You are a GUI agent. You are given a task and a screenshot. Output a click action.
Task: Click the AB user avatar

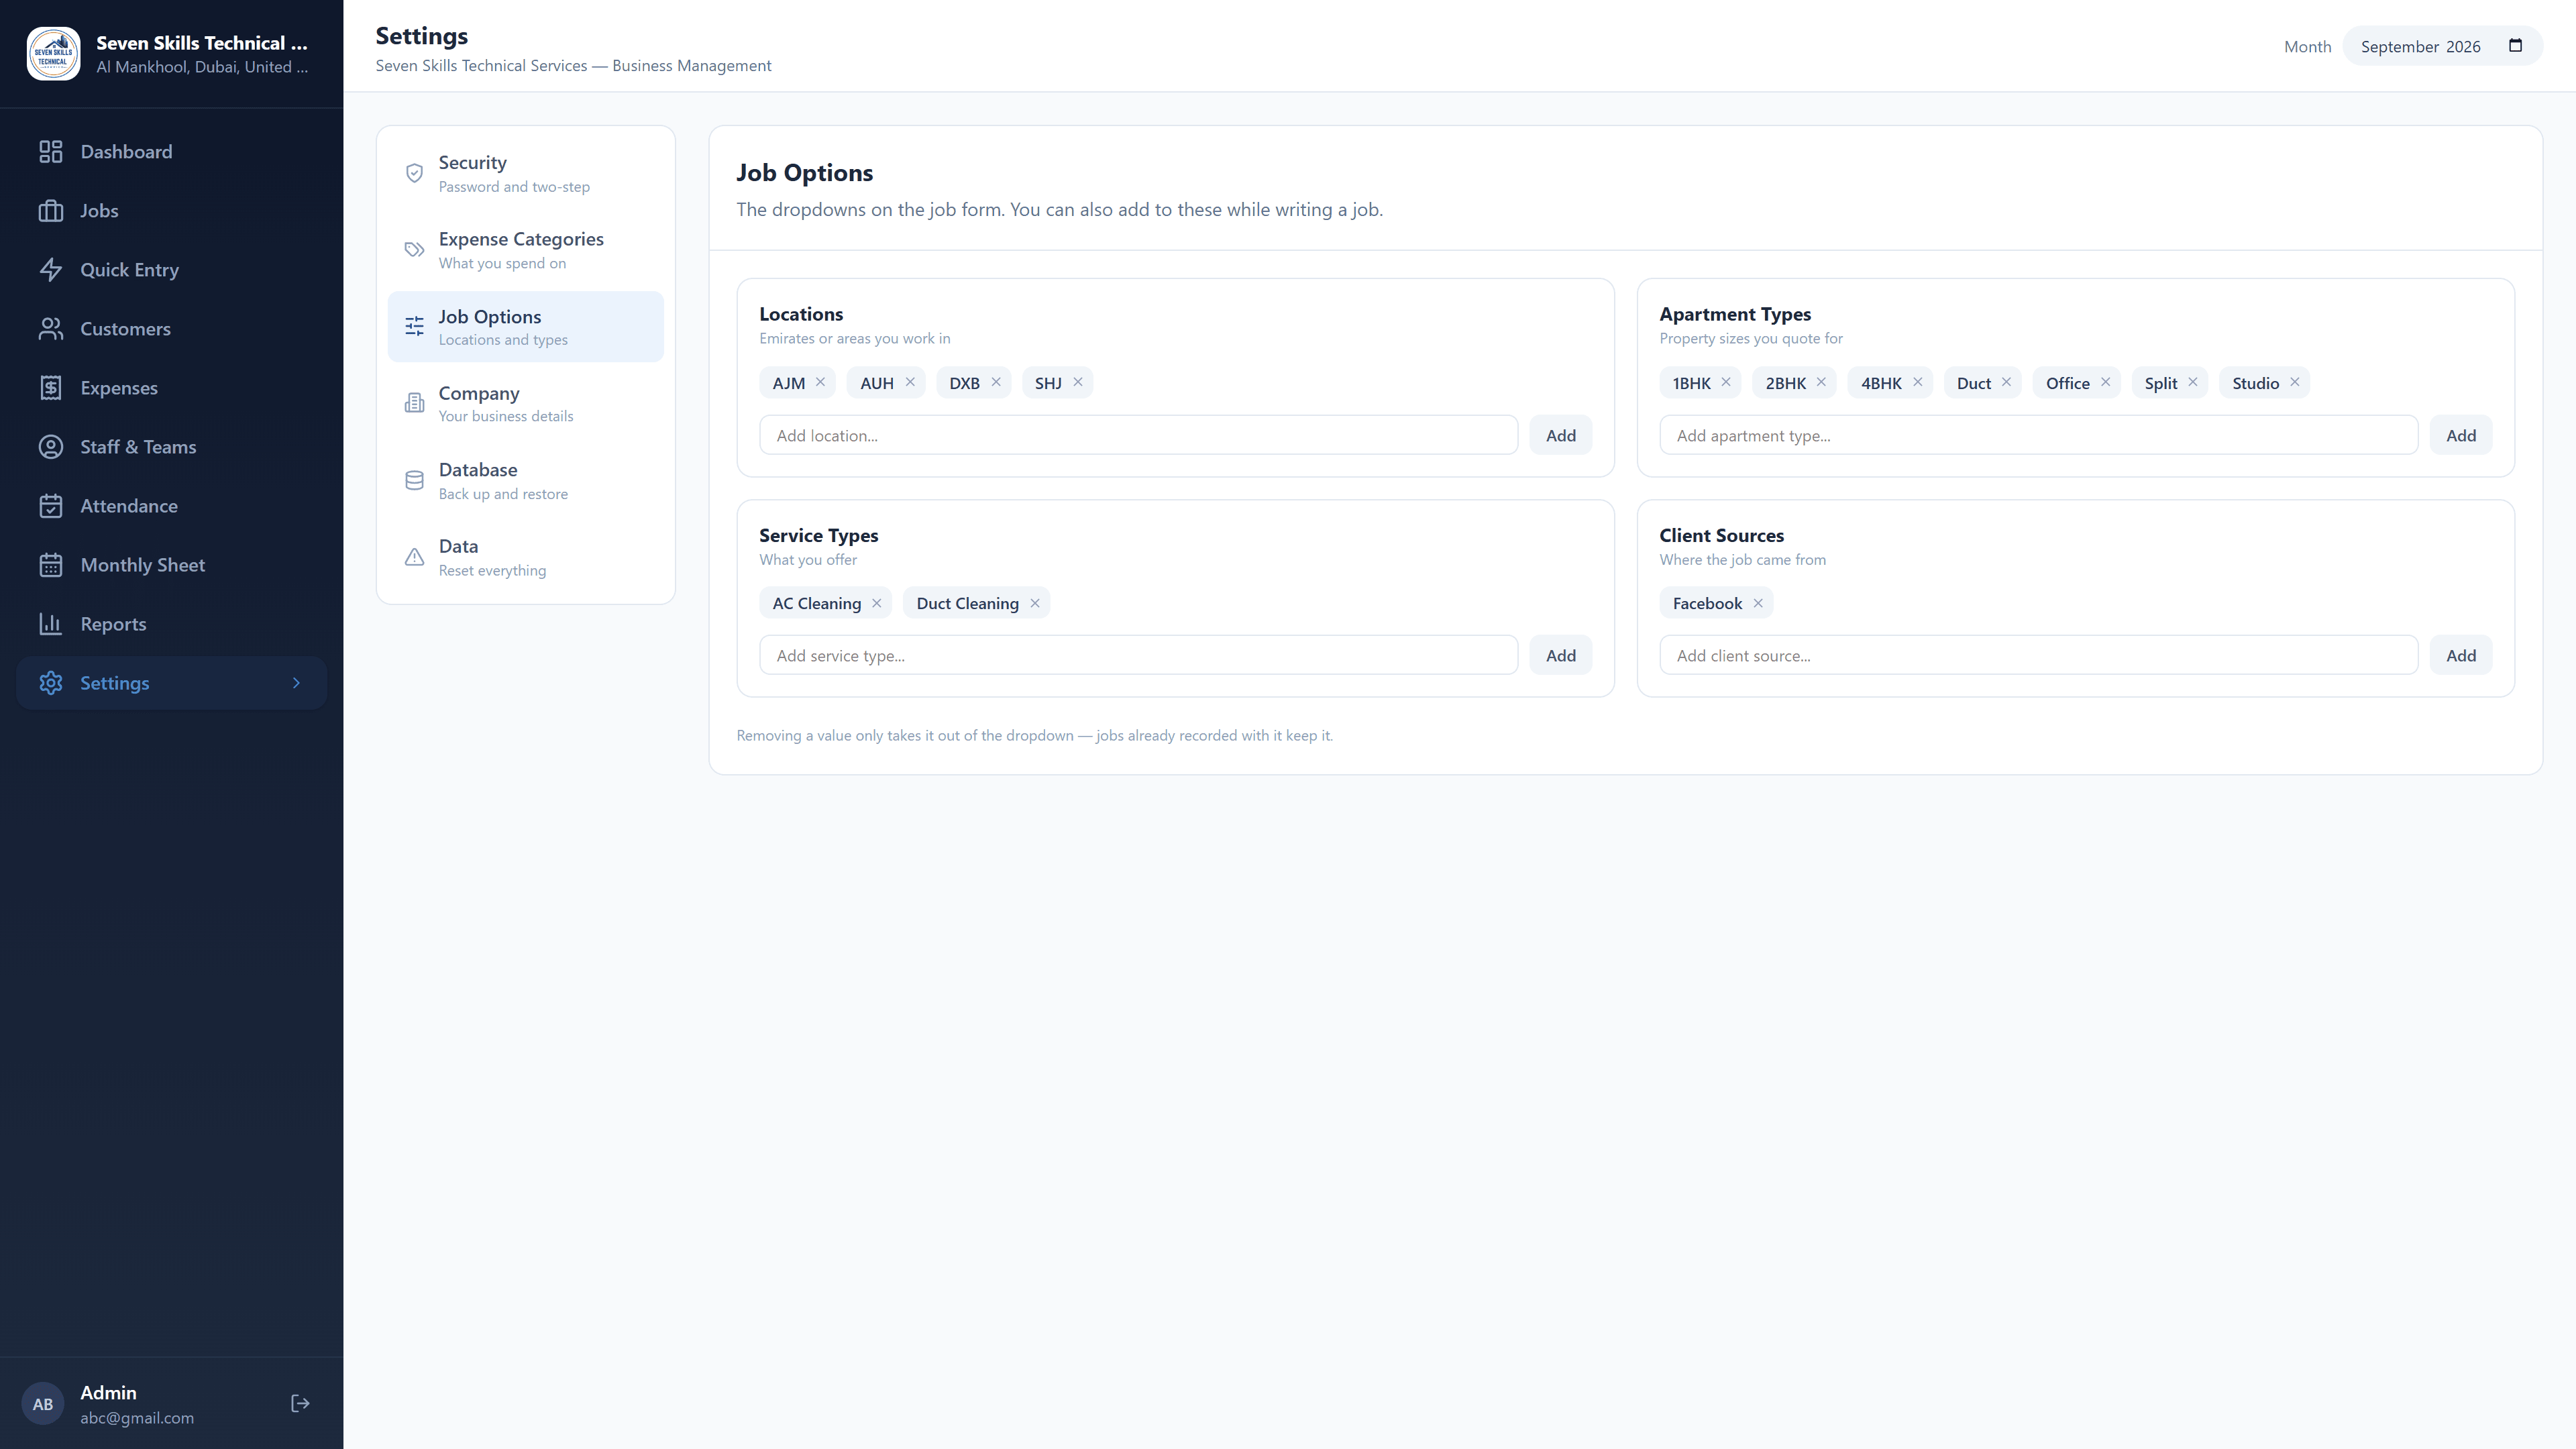[x=43, y=1404]
